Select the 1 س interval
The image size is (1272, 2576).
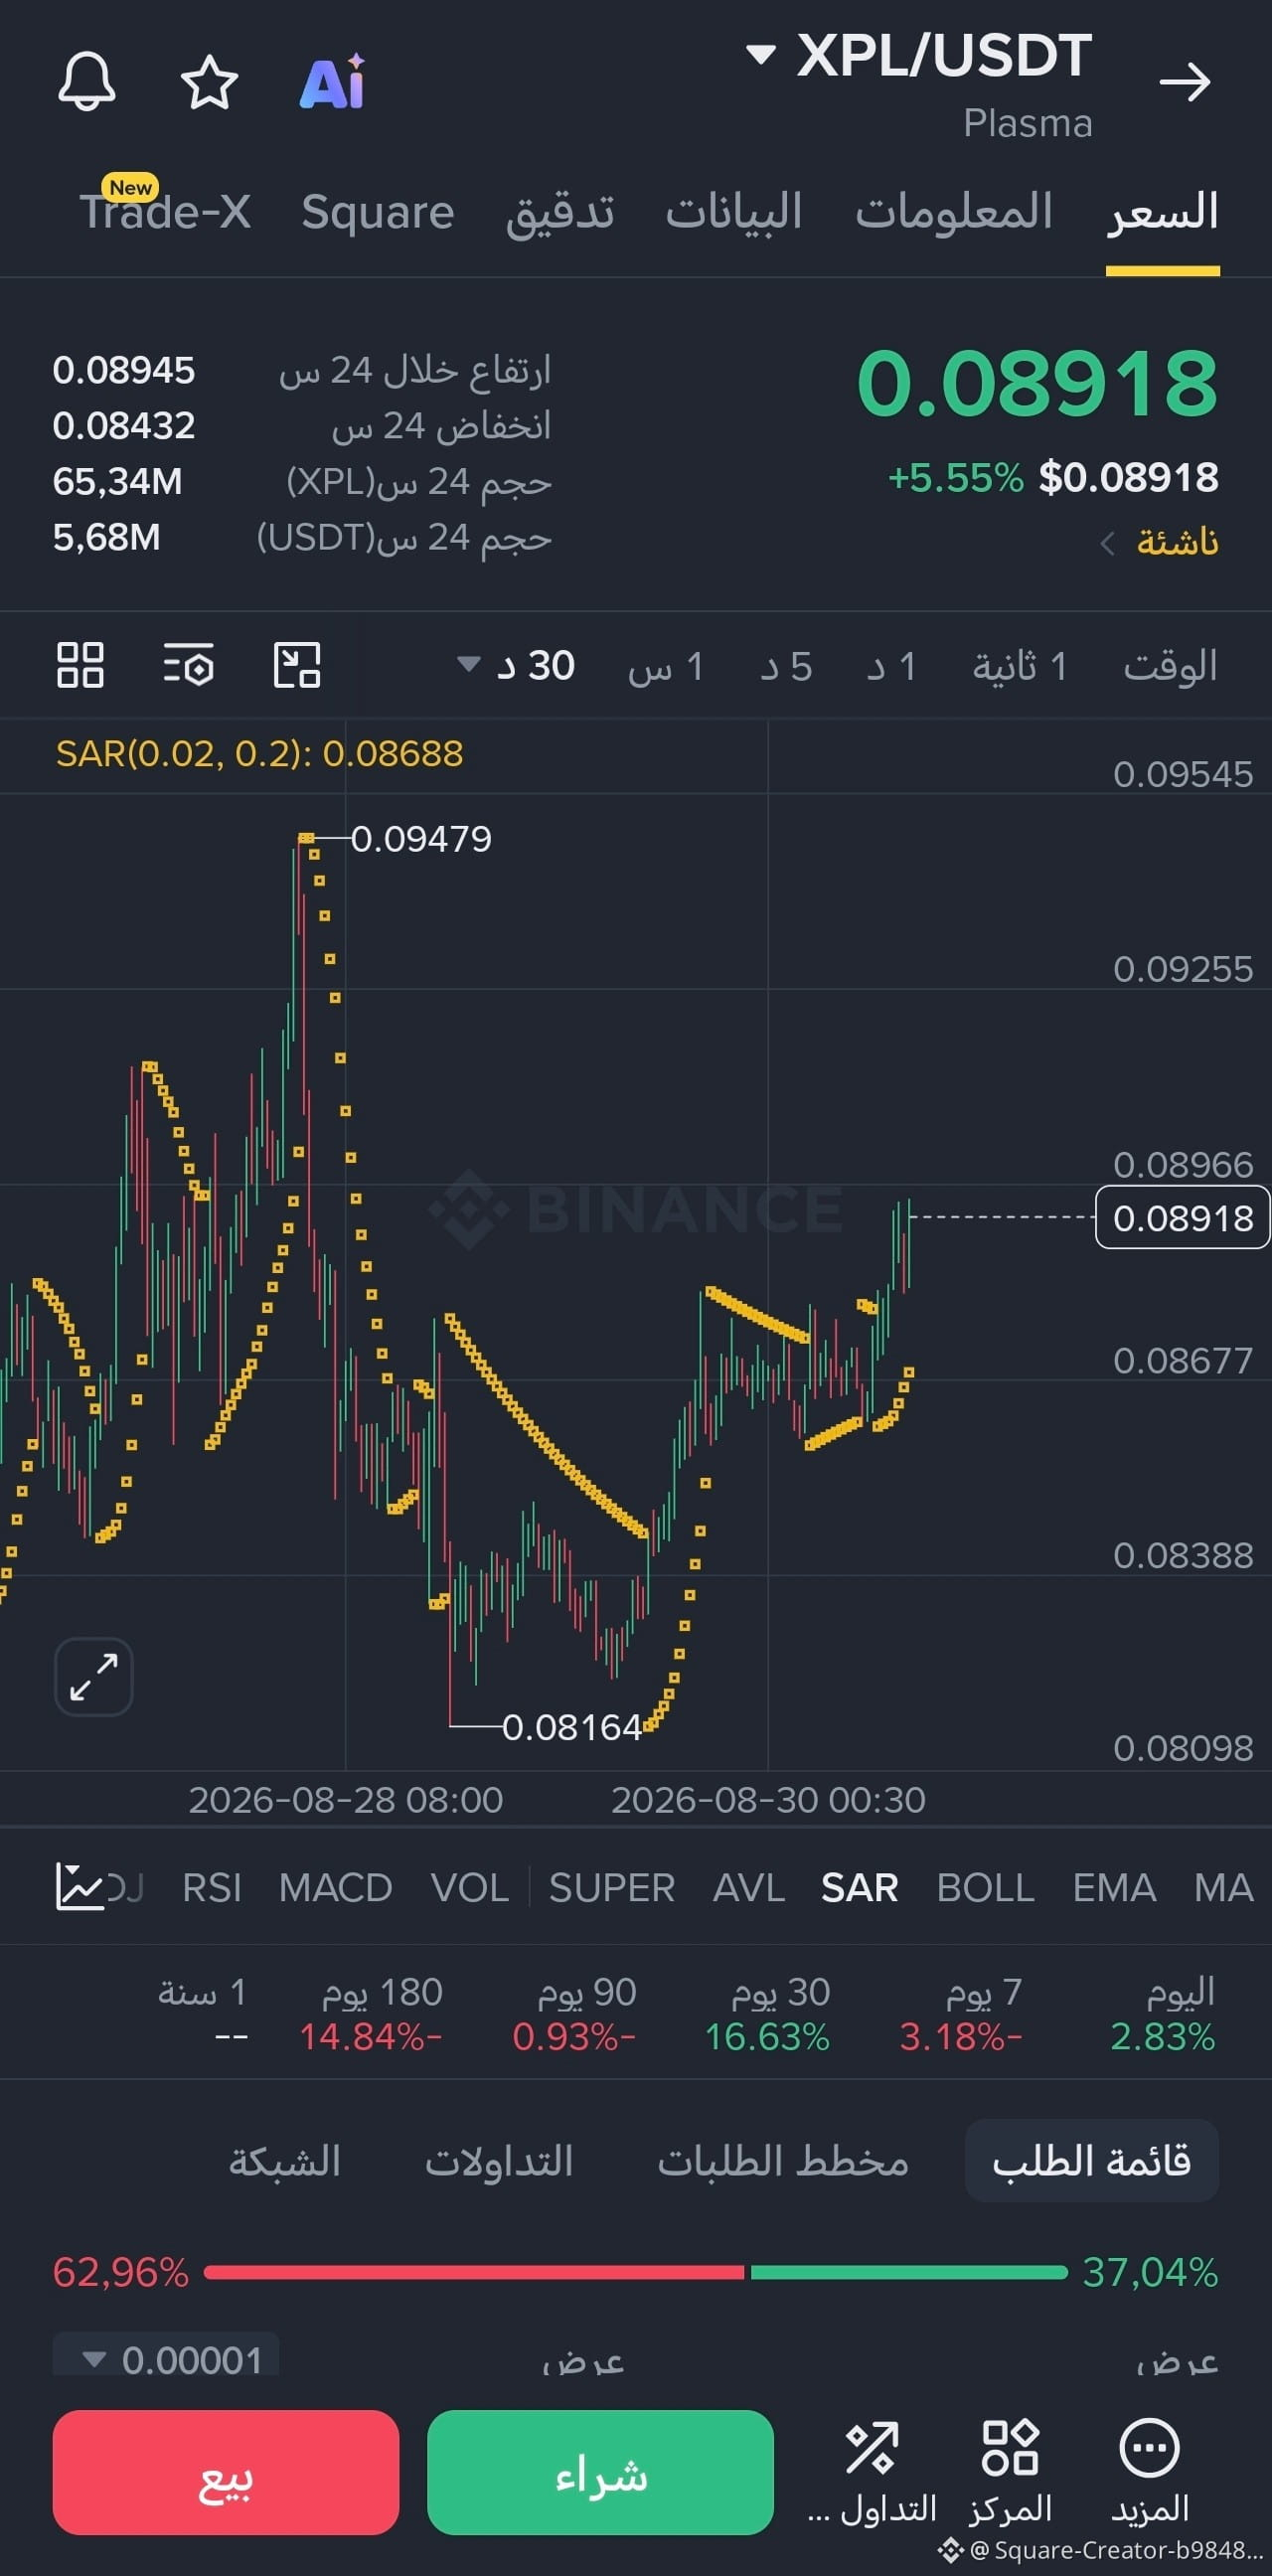click(x=666, y=666)
